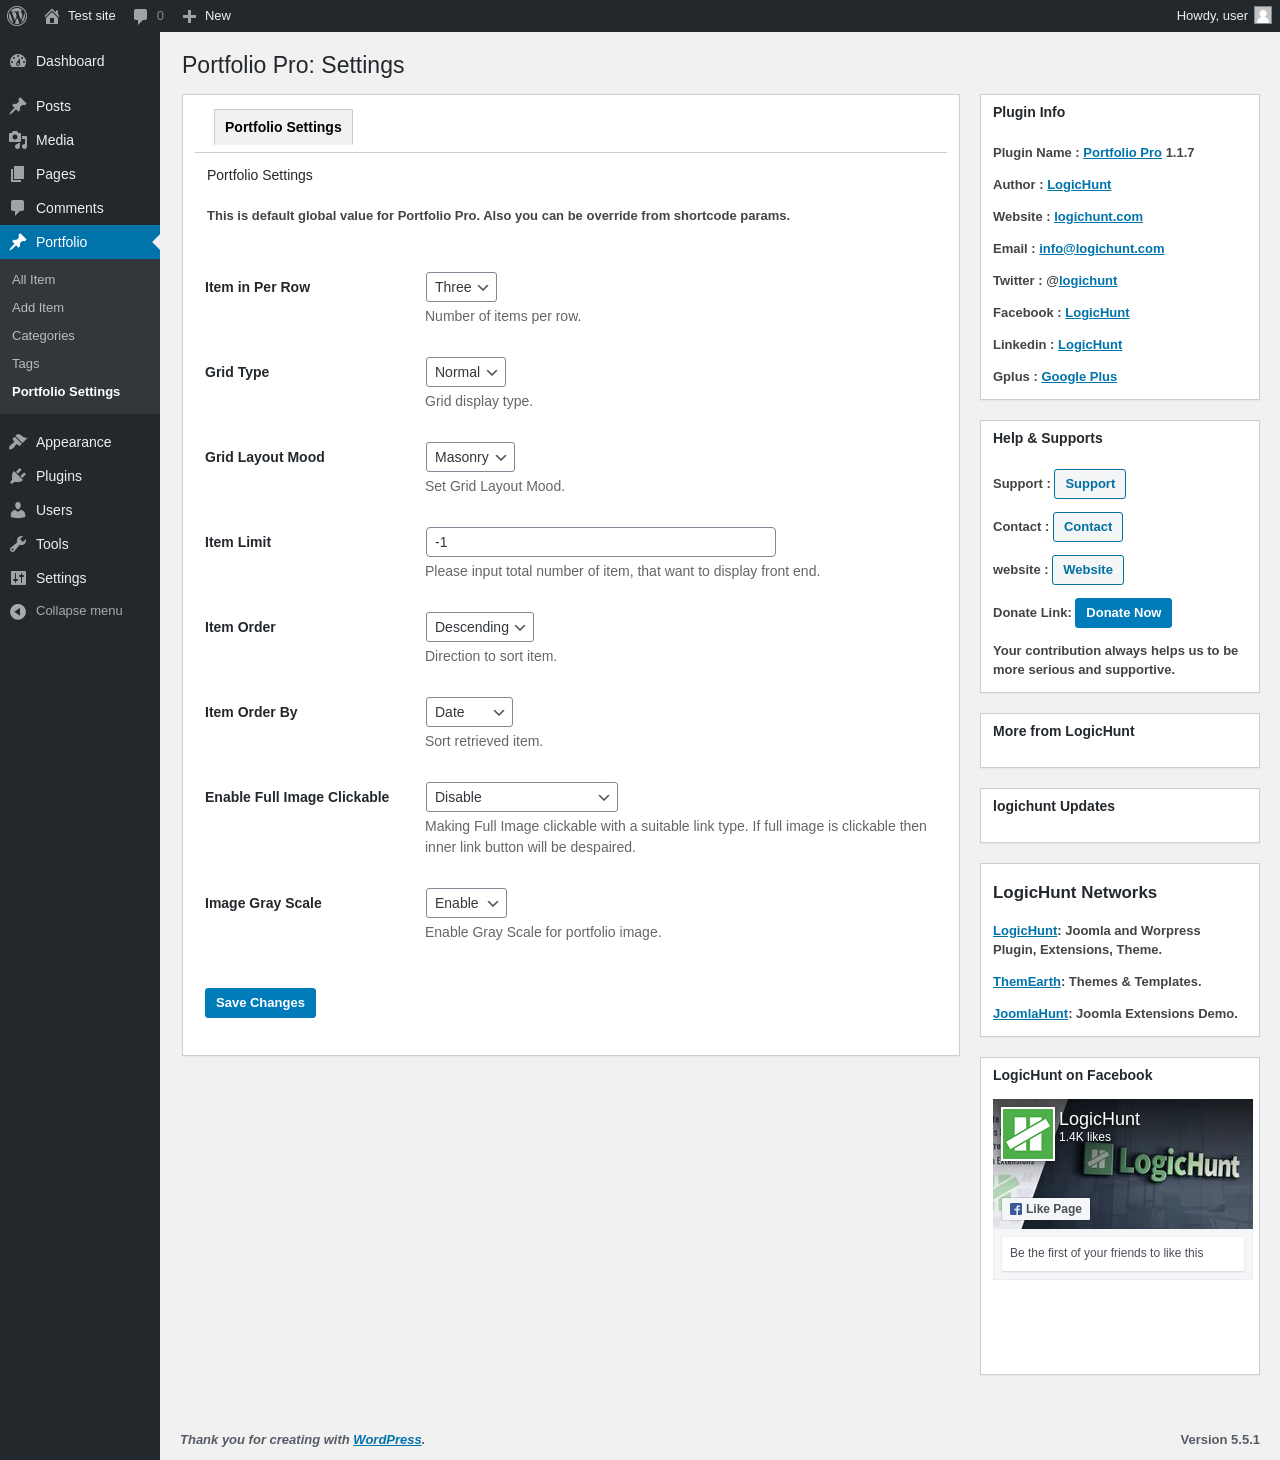This screenshot has height=1460, width=1280.
Task: Open the JoomlaHunt network link
Action: (1030, 1014)
